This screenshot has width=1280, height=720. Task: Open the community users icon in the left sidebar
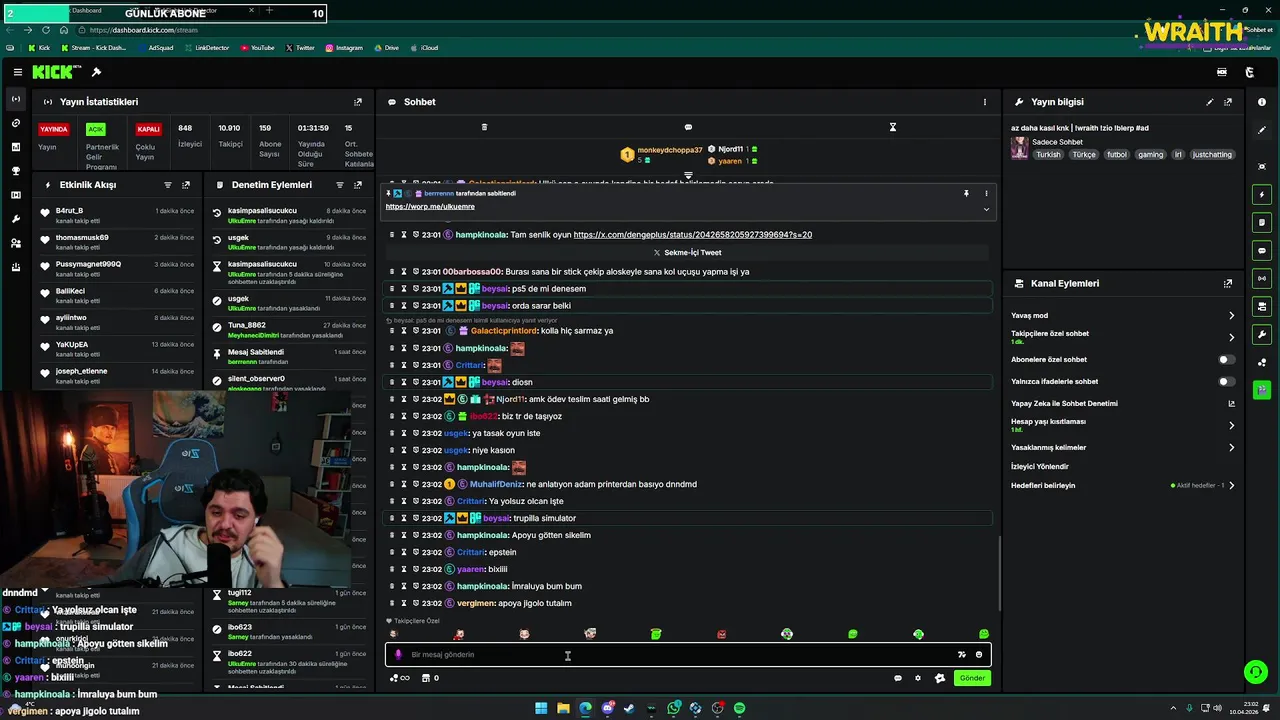pos(15,243)
